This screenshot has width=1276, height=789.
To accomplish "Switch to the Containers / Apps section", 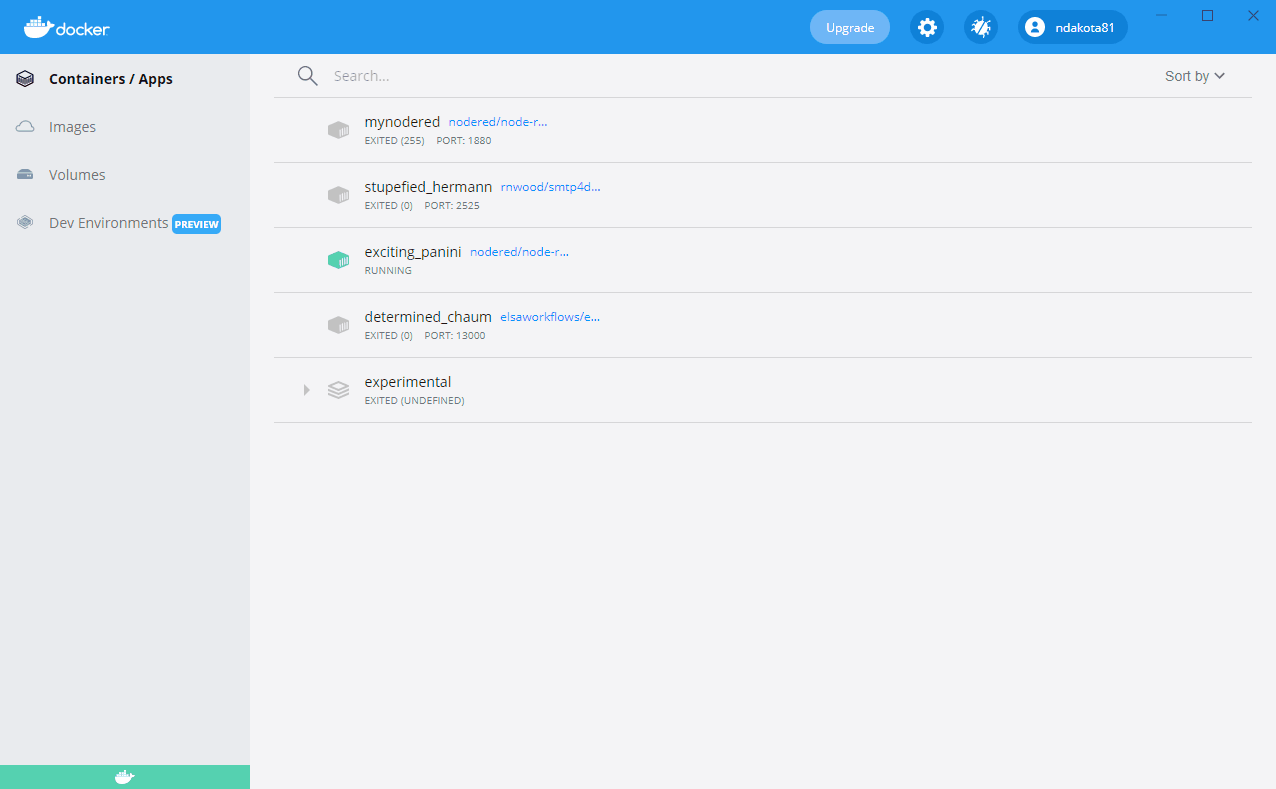I will point(110,78).
